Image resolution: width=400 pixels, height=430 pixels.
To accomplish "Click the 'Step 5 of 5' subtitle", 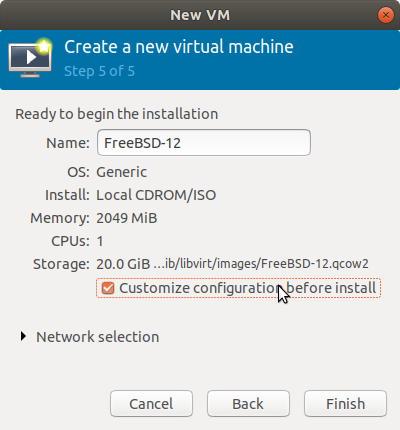I will 99,71.
